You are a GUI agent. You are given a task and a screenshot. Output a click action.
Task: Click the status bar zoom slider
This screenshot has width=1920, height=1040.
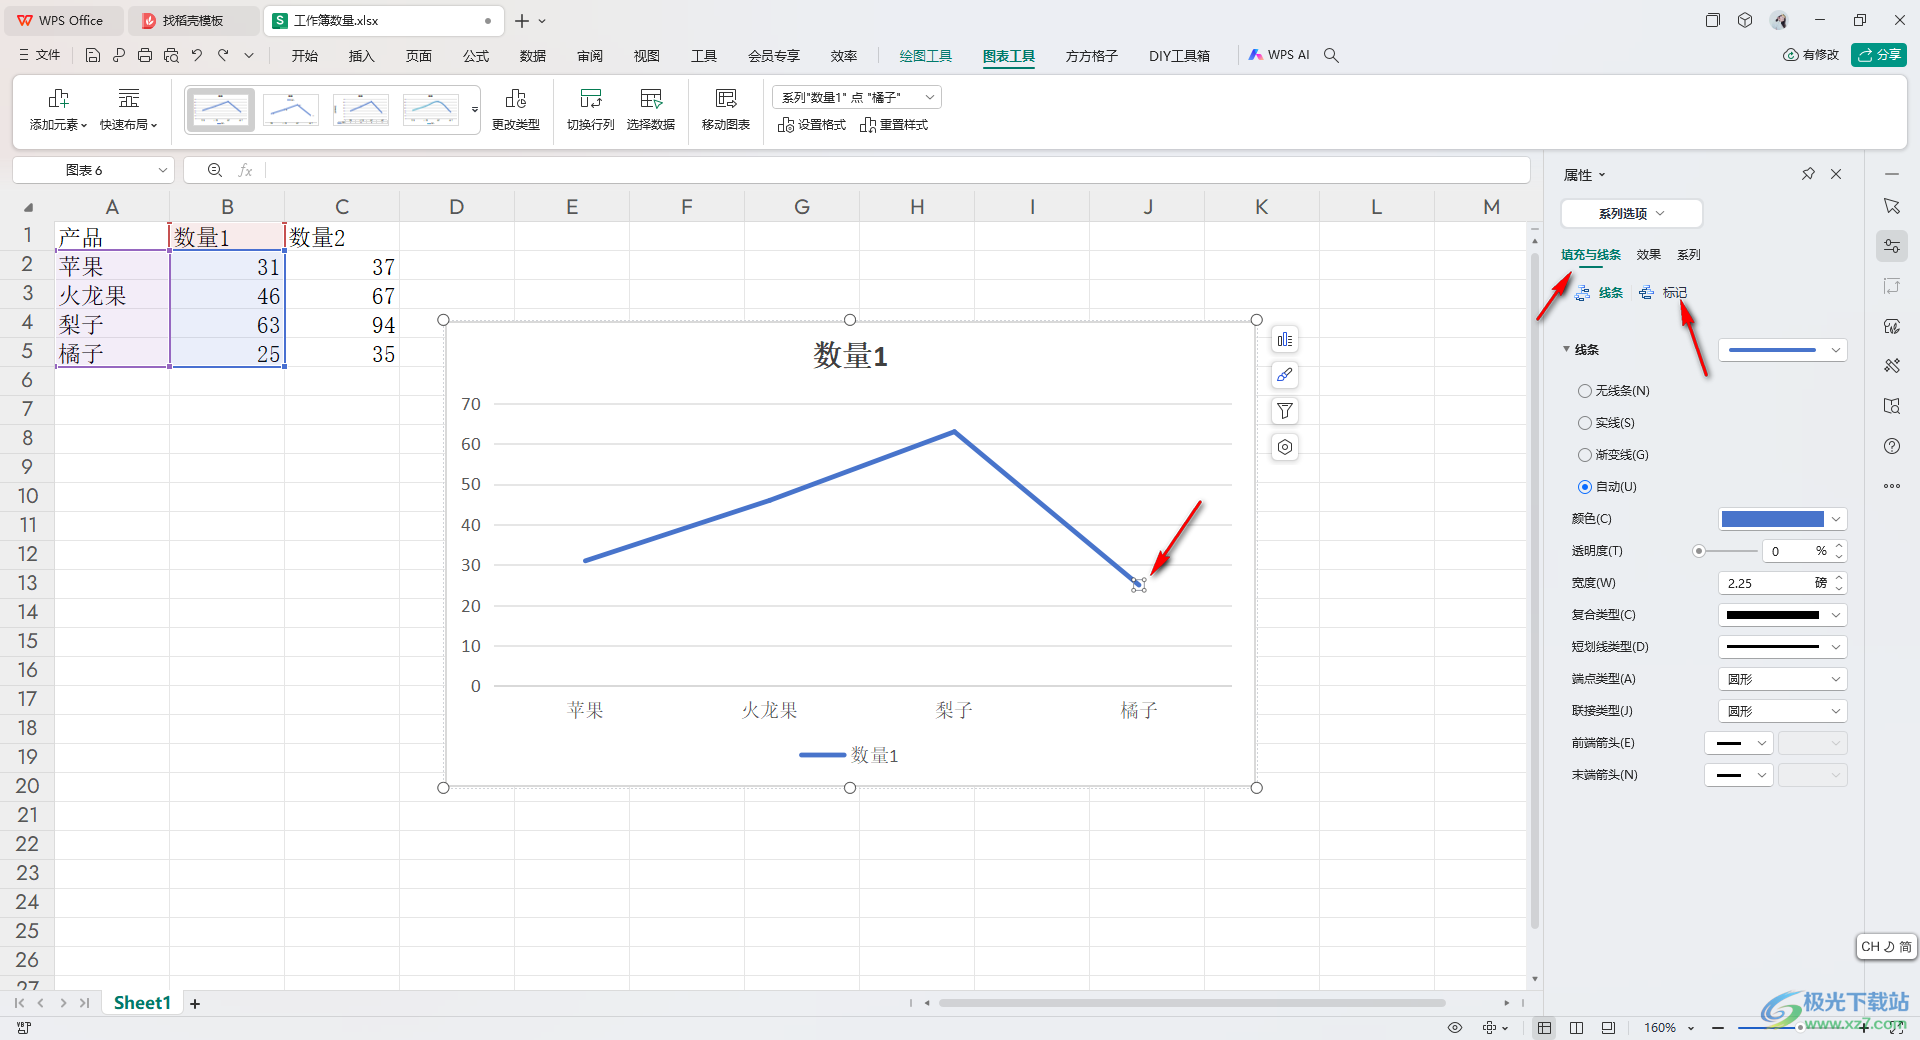tap(1800, 1028)
